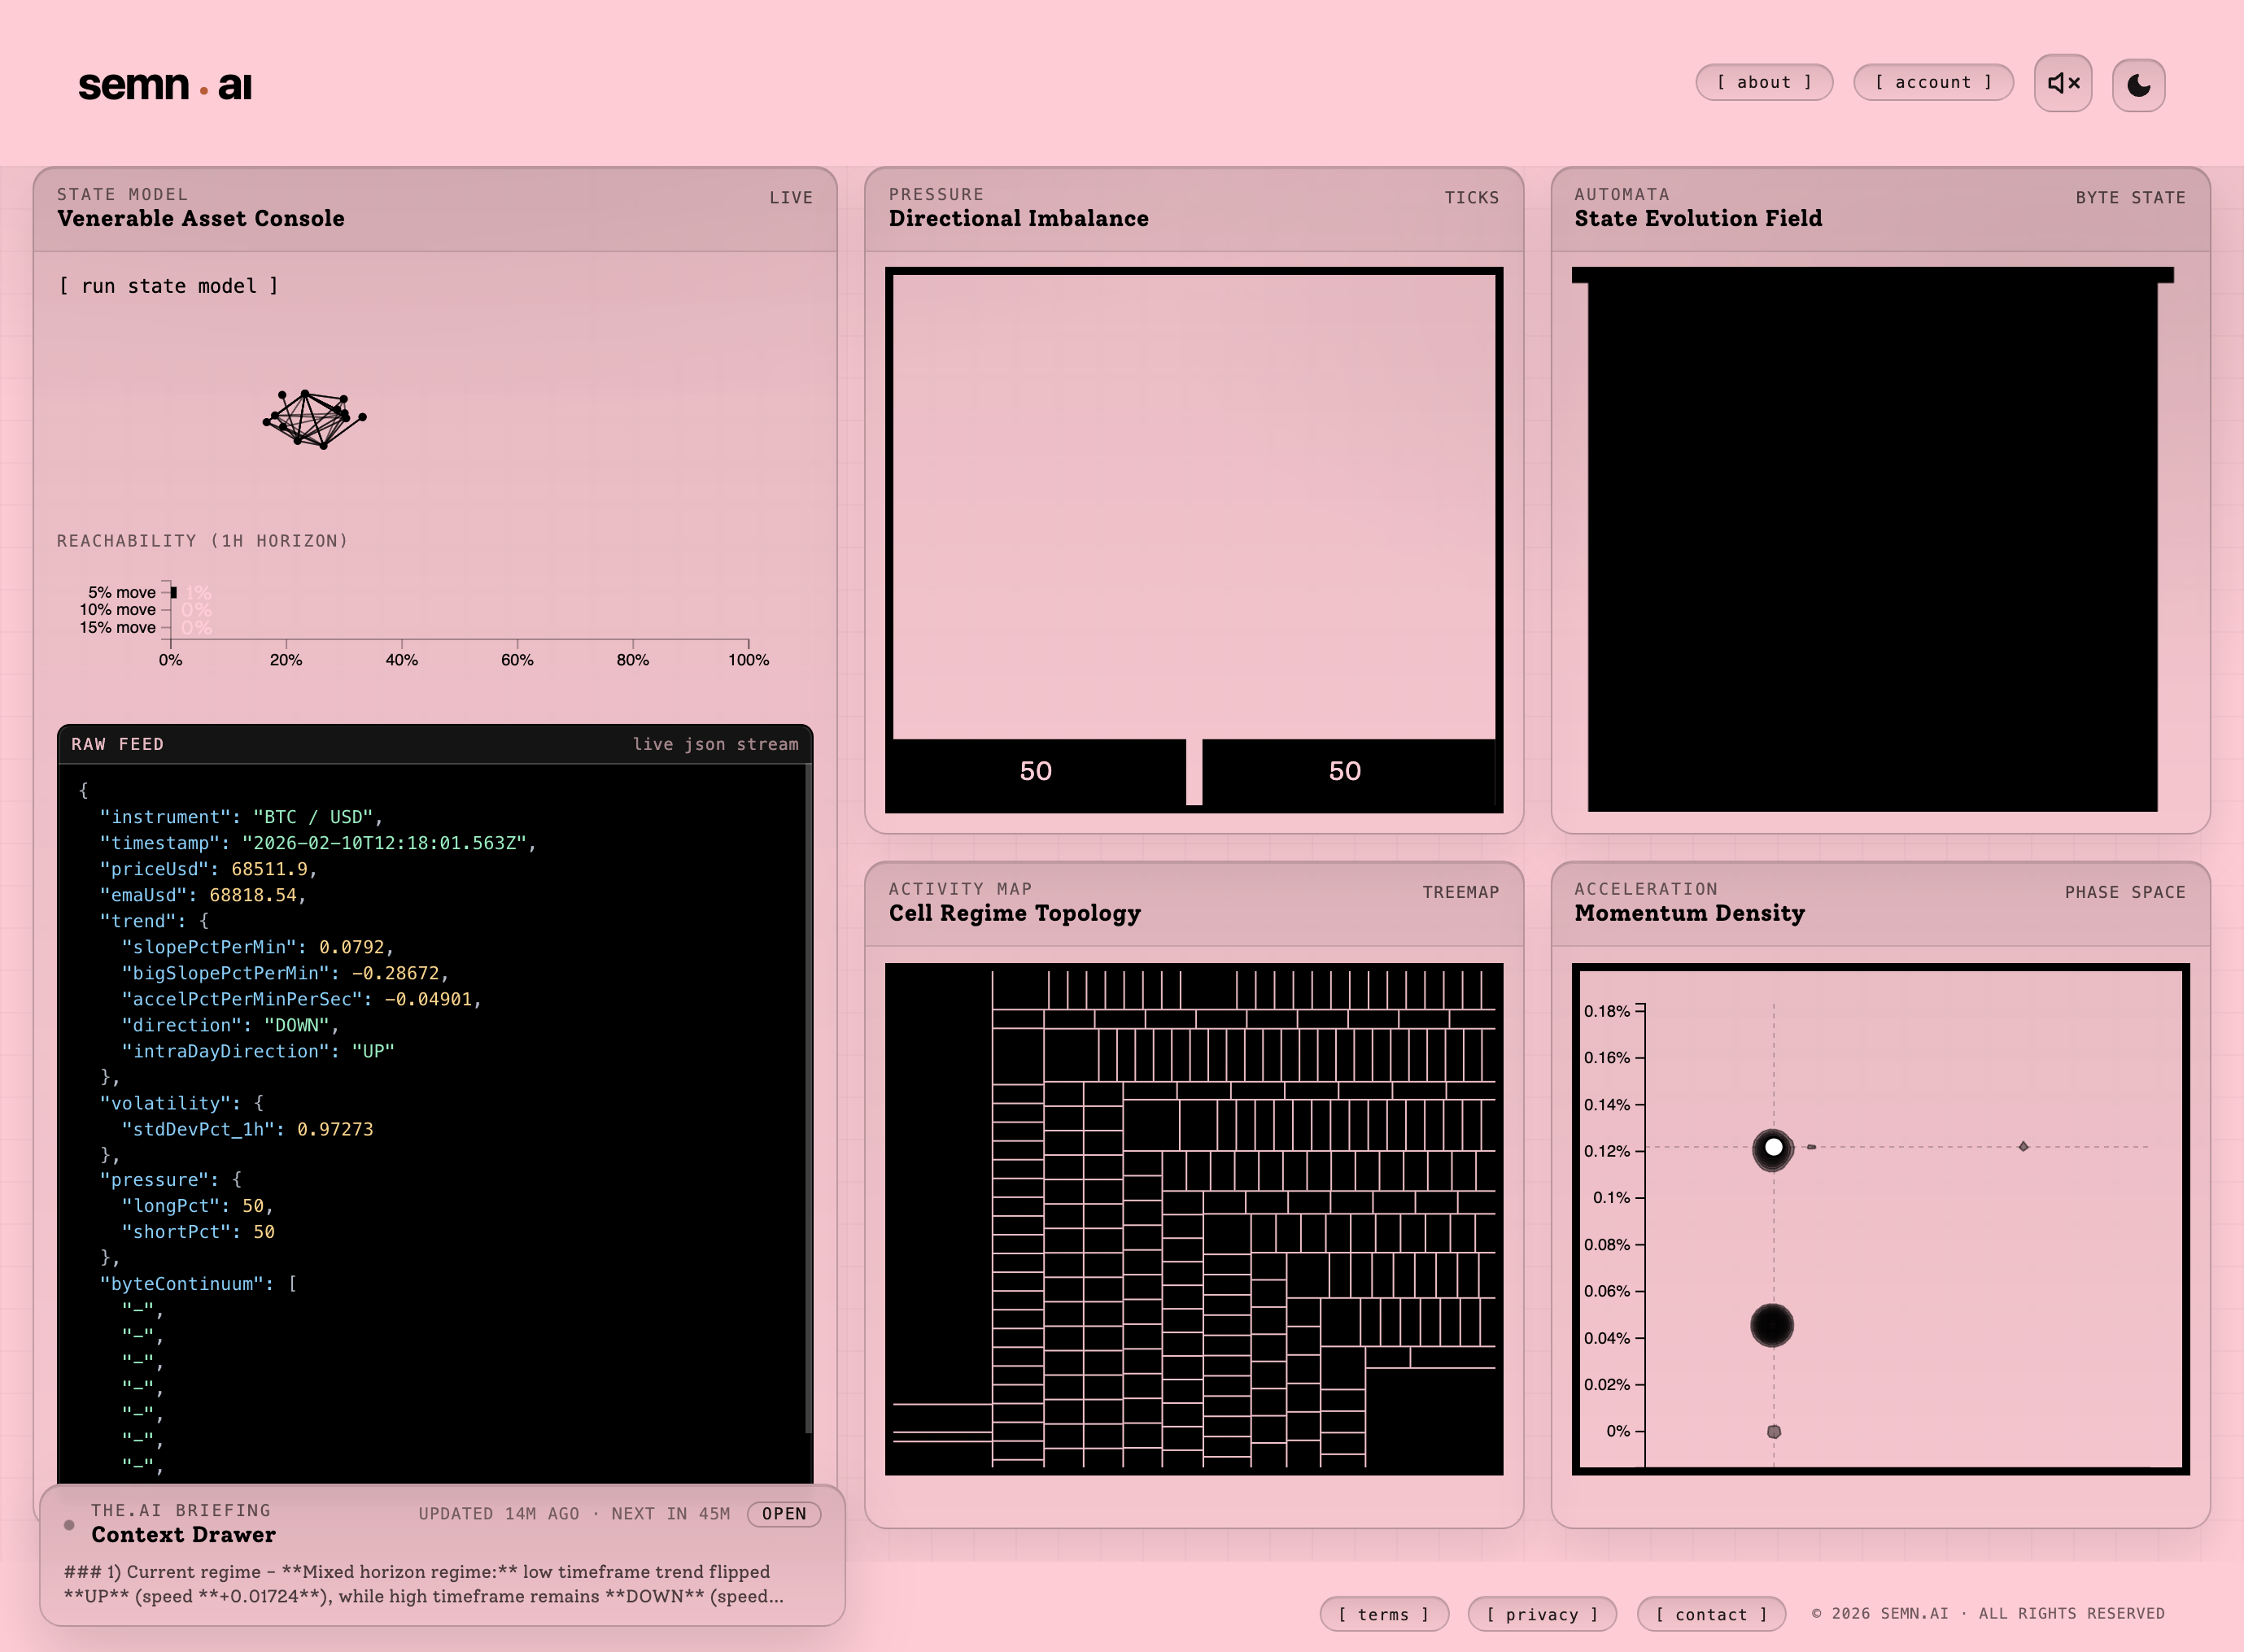Expand the live json stream feed
This screenshot has width=2244, height=1652.
pyautogui.click(x=715, y=743)
